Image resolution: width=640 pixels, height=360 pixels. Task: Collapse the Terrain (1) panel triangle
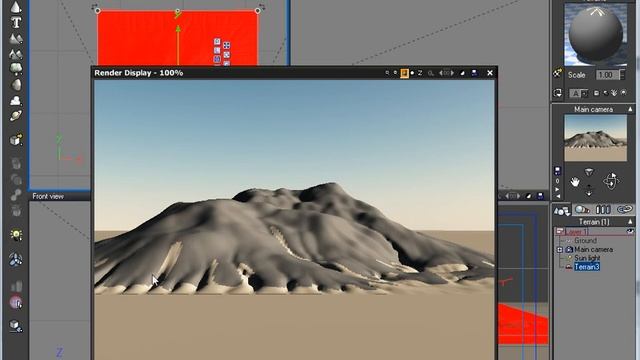click(630, 222)
